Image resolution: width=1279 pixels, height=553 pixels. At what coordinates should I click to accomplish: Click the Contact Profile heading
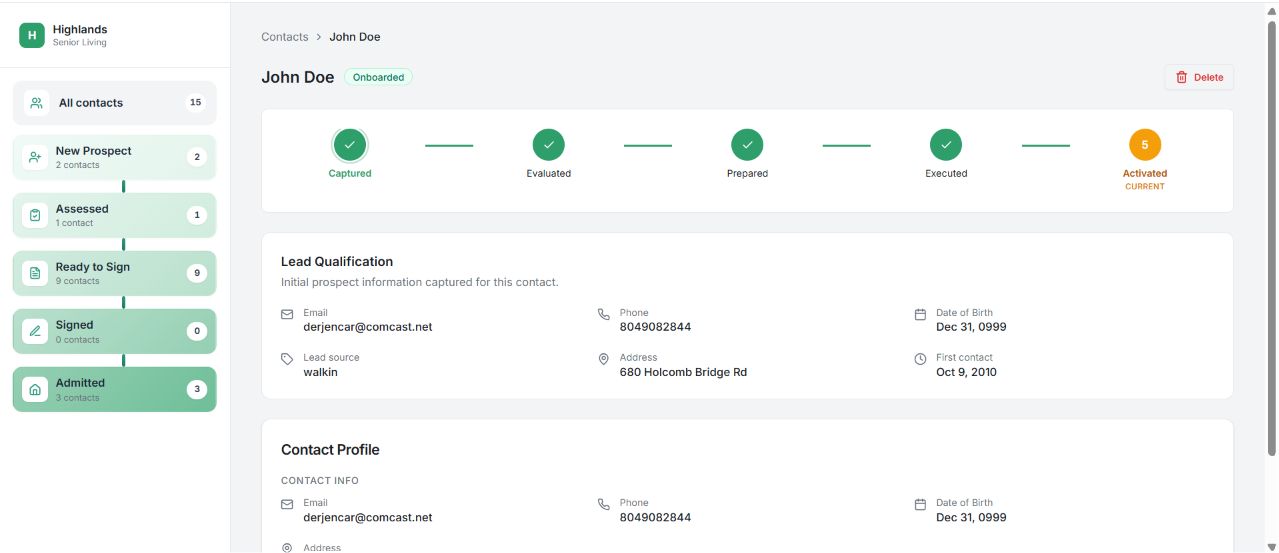tap(330, 450)
